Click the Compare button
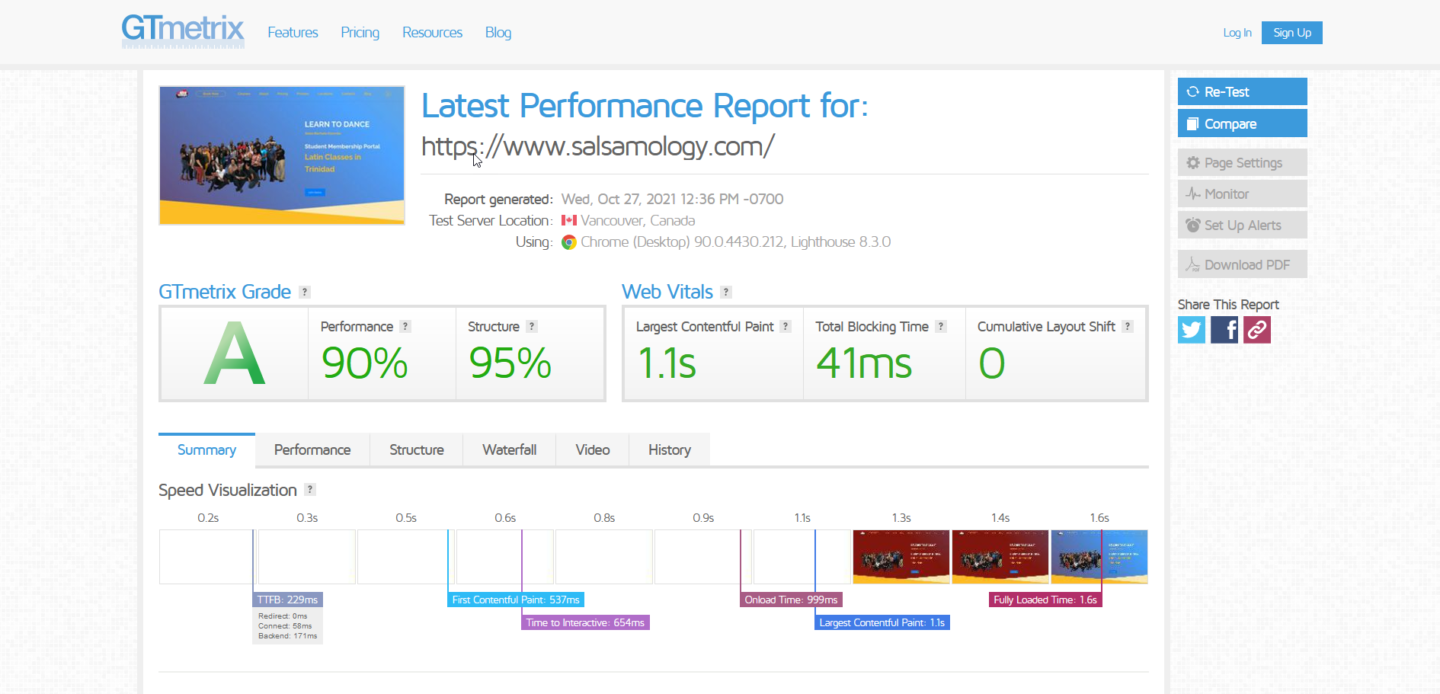 pos(1242,124)
